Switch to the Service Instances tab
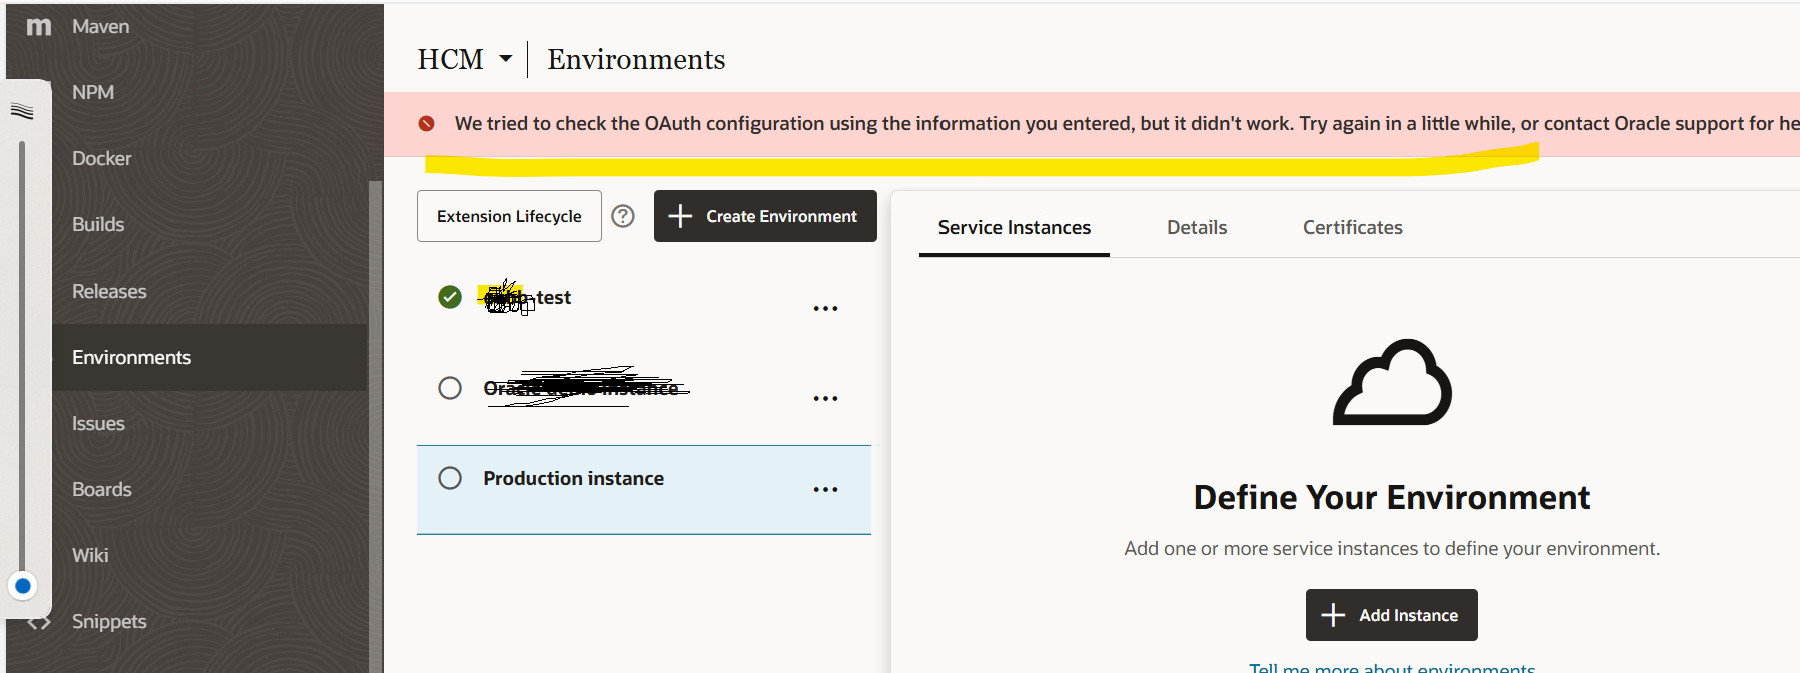Viewport: 1800px width, 673px height. point(1014,228)
